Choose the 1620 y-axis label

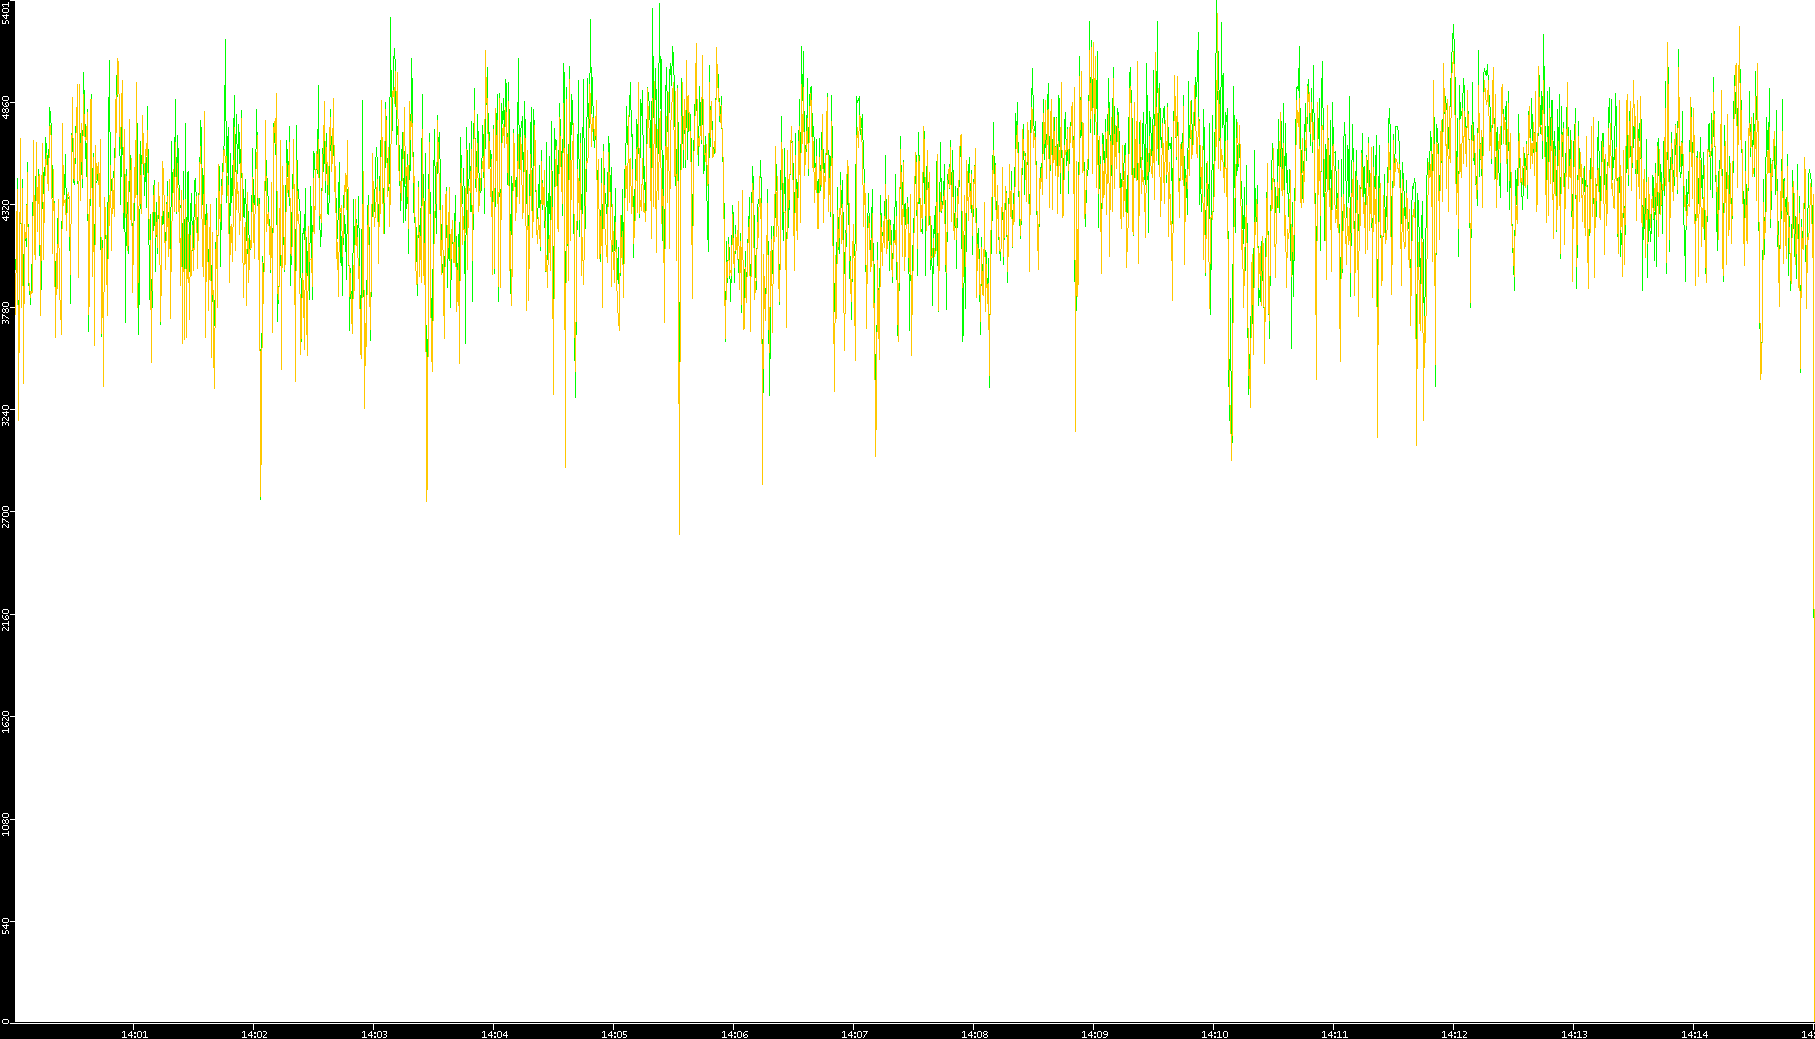(x=6, y=723)
